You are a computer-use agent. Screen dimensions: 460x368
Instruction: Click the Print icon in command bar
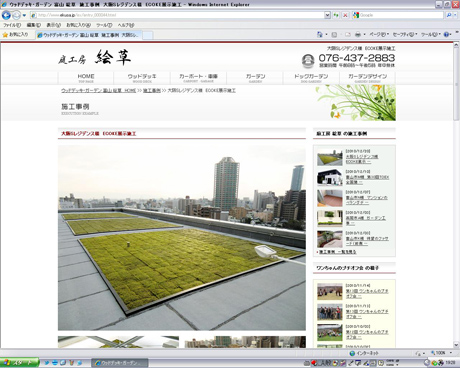358,34
